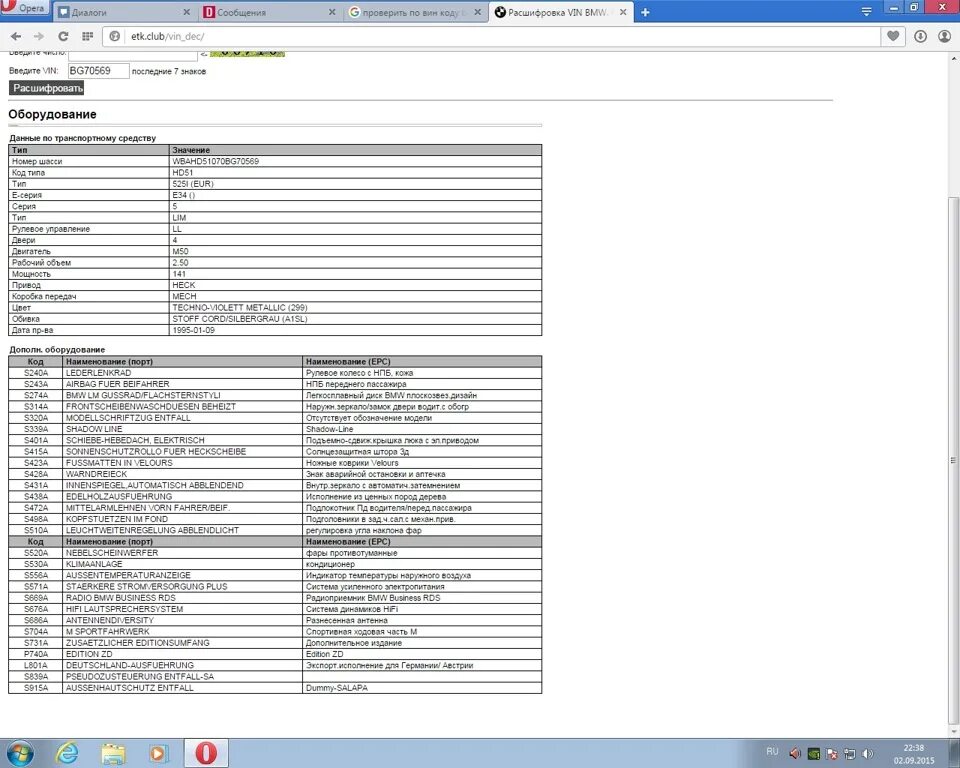Viewport: 960px width, 768px height.
Task: Click TECHNO-VIOLETT METALLIC (299) cell
Action: [355, 307]
